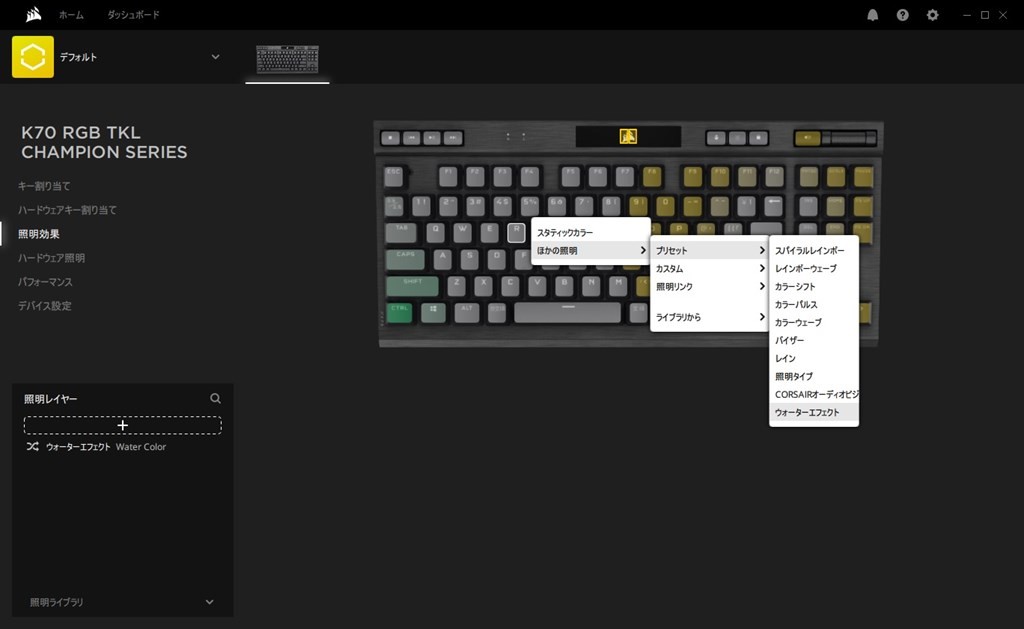Click the keyboard volume roller
Viewport: 1024px width, 629px height.
point(849,138)
